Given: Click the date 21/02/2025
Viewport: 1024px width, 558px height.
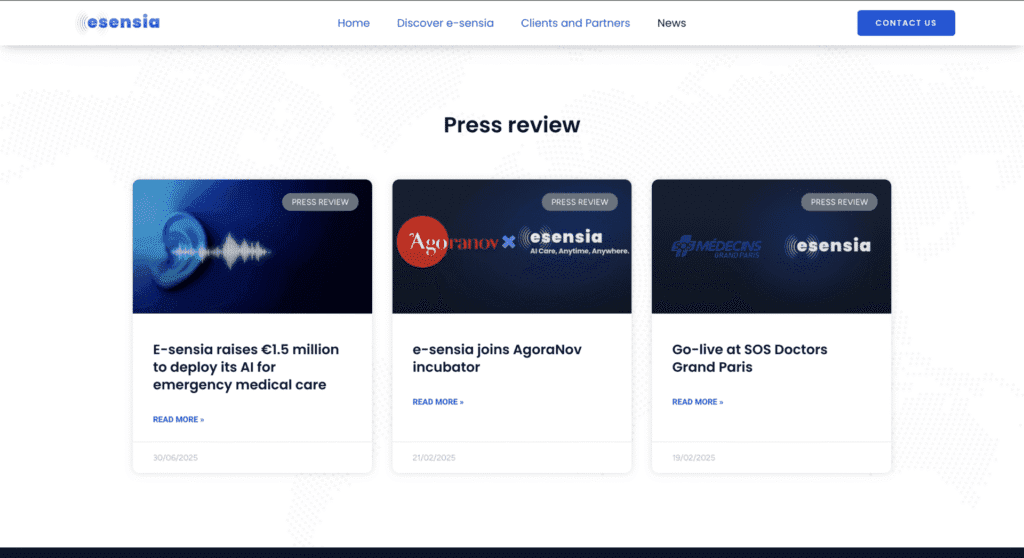Looking at the screenshot, I should (434, 457).
